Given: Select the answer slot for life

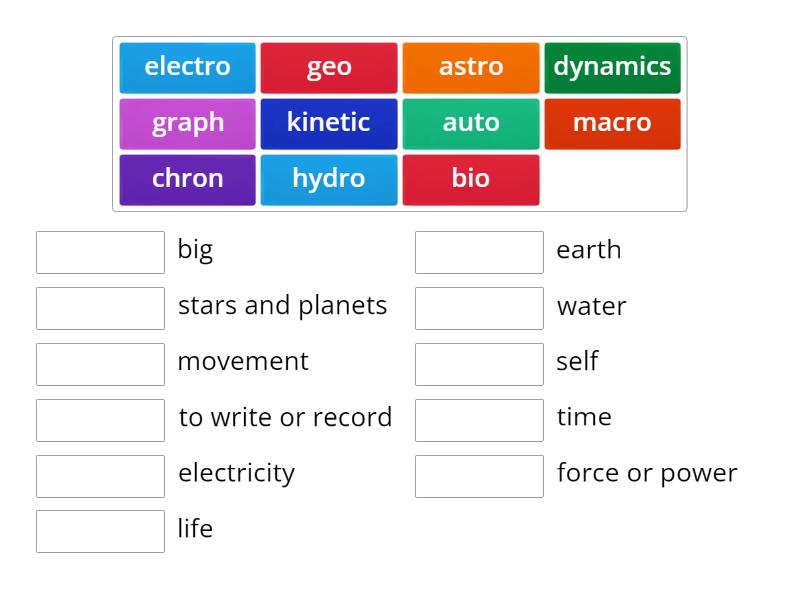Looking at the screenshot, I should pyautogui.click(x=101, y=532).
